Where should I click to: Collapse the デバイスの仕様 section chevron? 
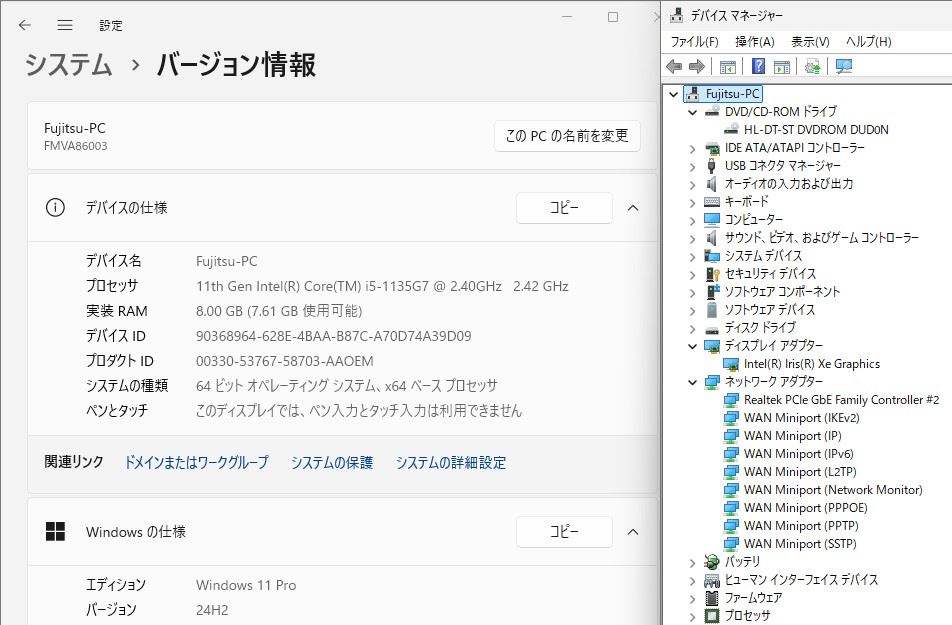click(633, 208)
